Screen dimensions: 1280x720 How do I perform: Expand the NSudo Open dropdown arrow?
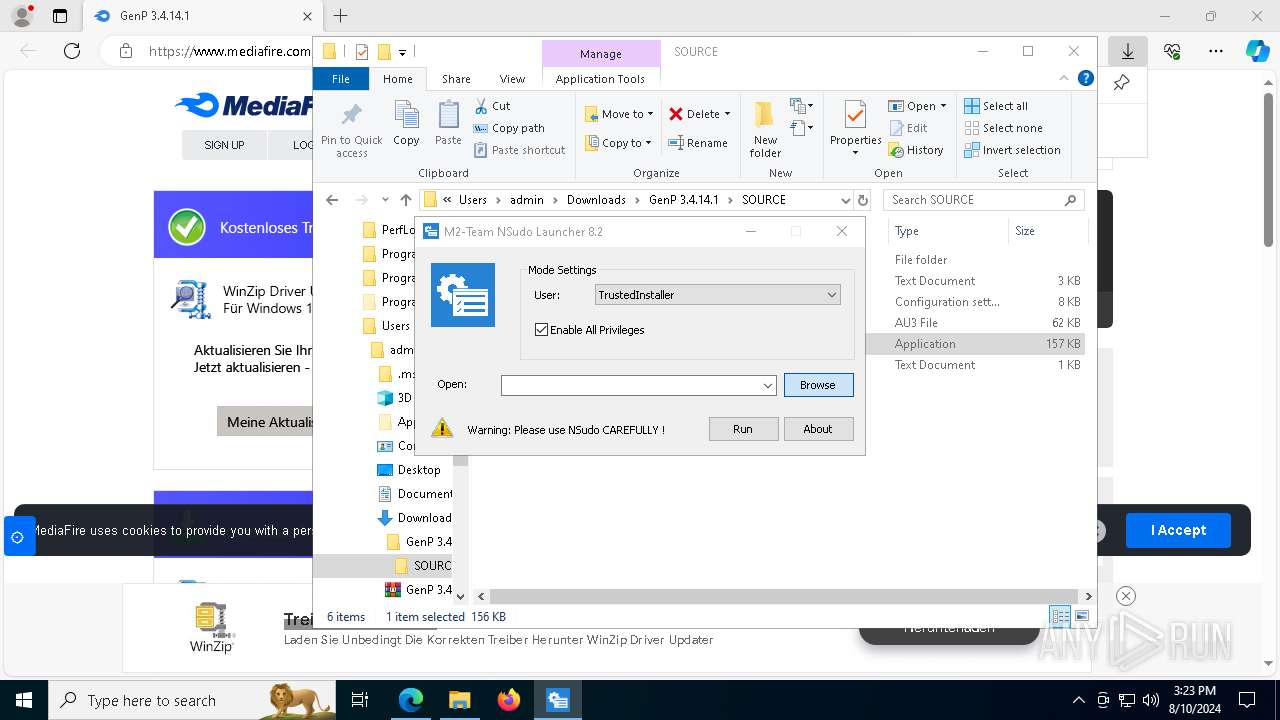coord(768,385)
